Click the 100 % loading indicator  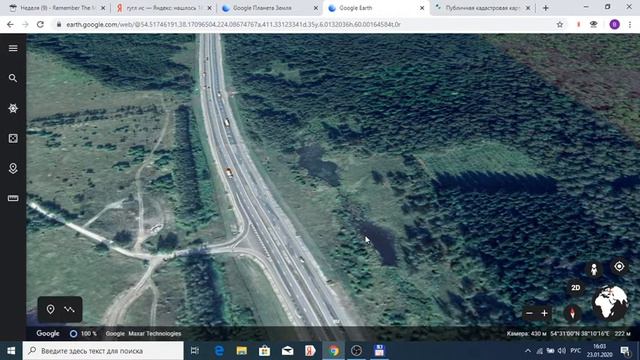pos(83,333)
